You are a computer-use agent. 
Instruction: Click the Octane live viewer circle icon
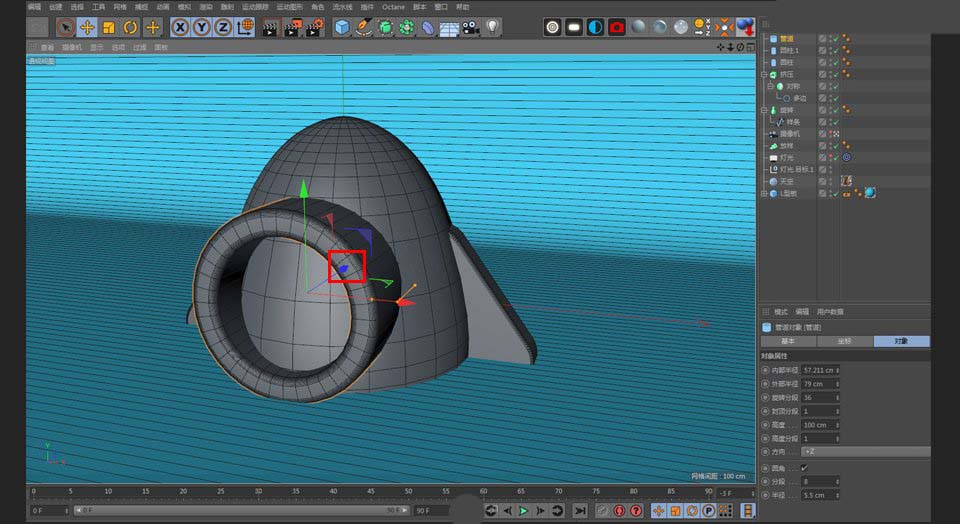pyautogui.click(x=553, y=28)
